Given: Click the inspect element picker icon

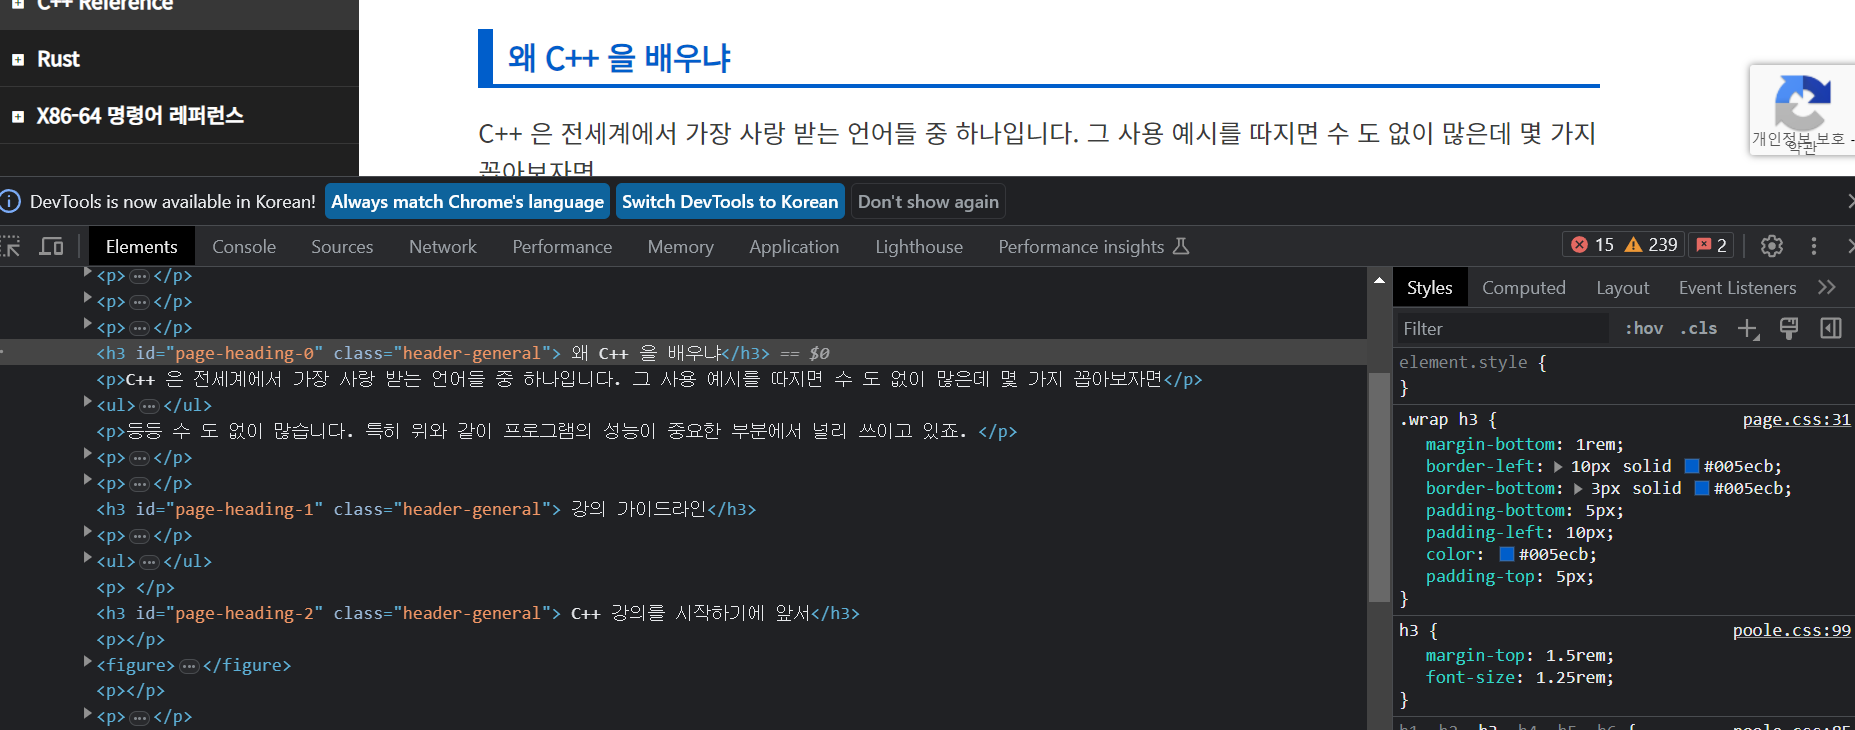Looking at the screenshot, I should 10,246.
